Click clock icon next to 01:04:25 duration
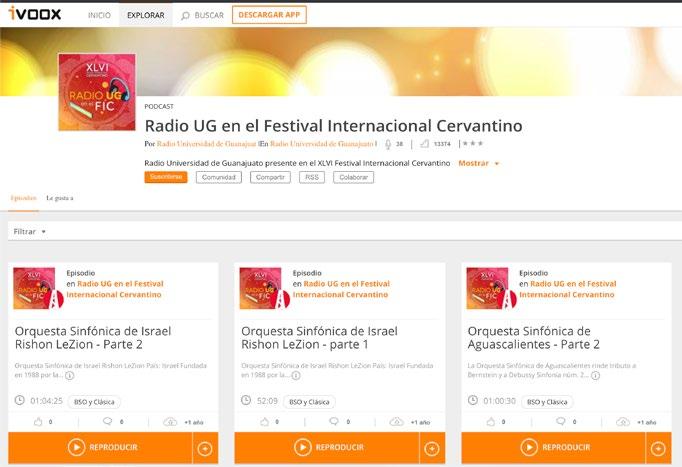 20,400
